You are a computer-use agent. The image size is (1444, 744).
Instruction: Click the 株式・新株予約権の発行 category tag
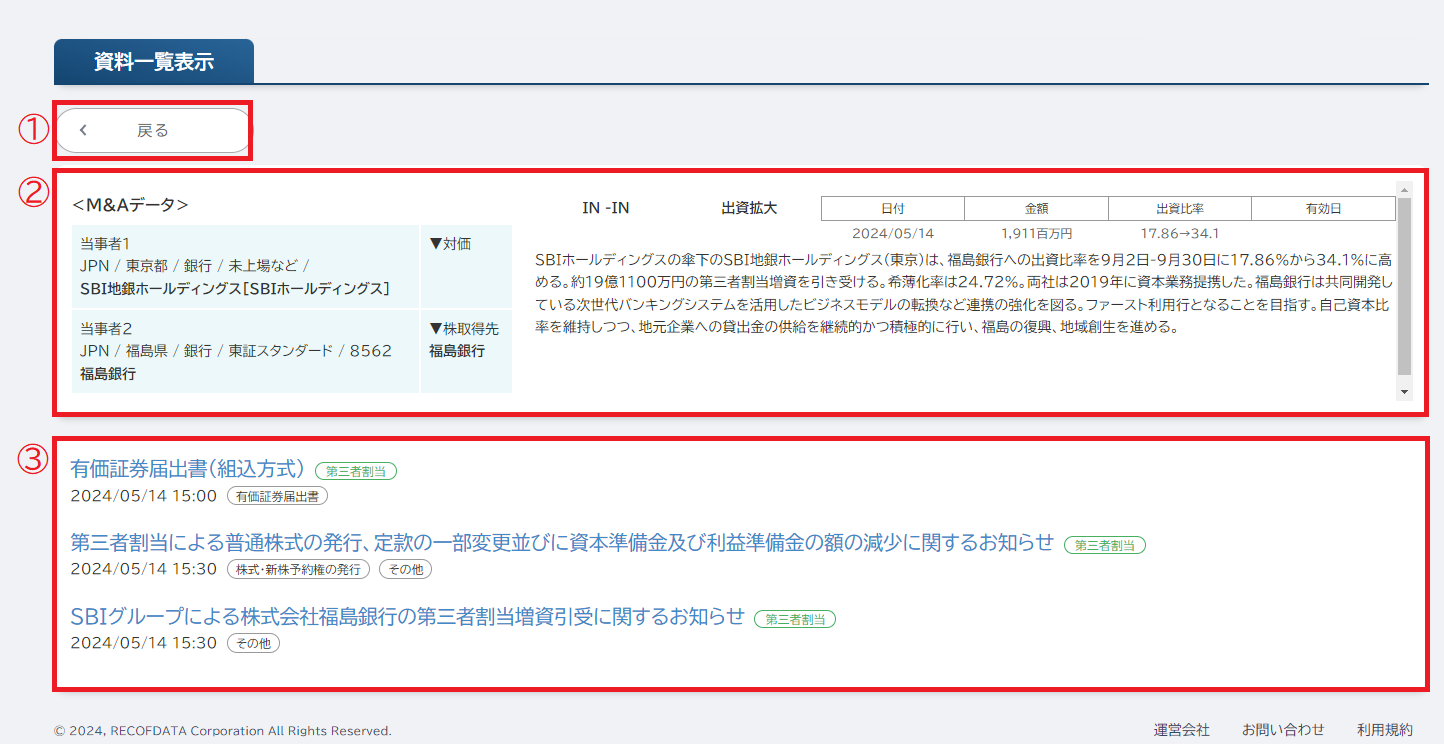click(x=298, y=569)
